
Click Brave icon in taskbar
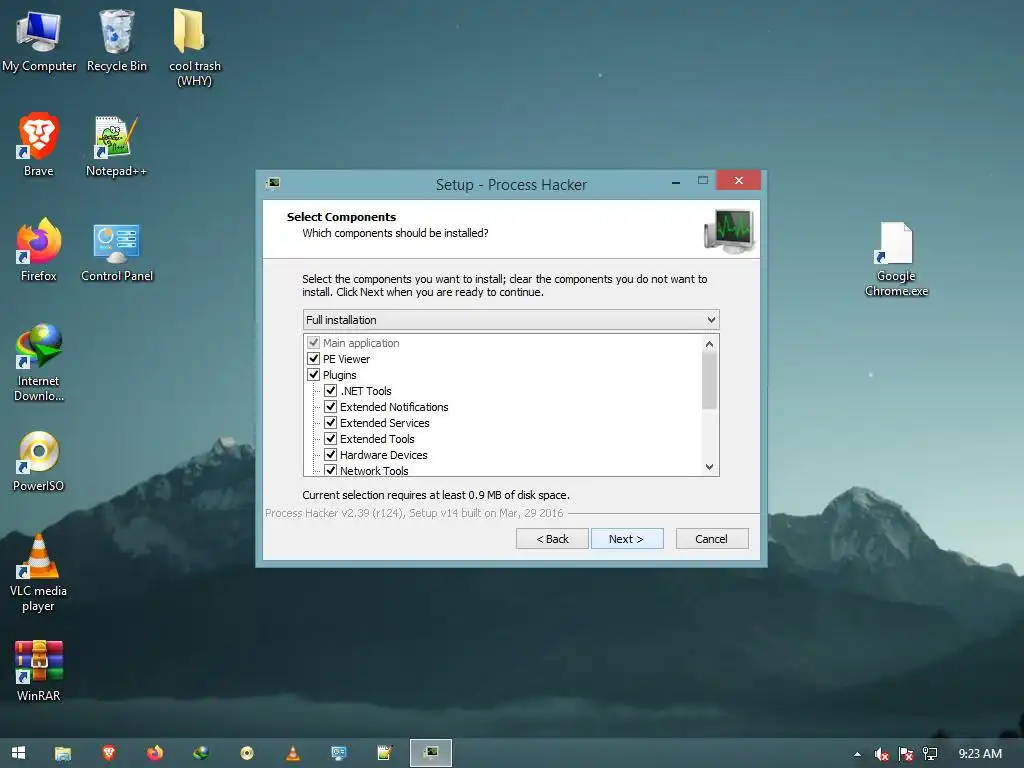[108, 753]
